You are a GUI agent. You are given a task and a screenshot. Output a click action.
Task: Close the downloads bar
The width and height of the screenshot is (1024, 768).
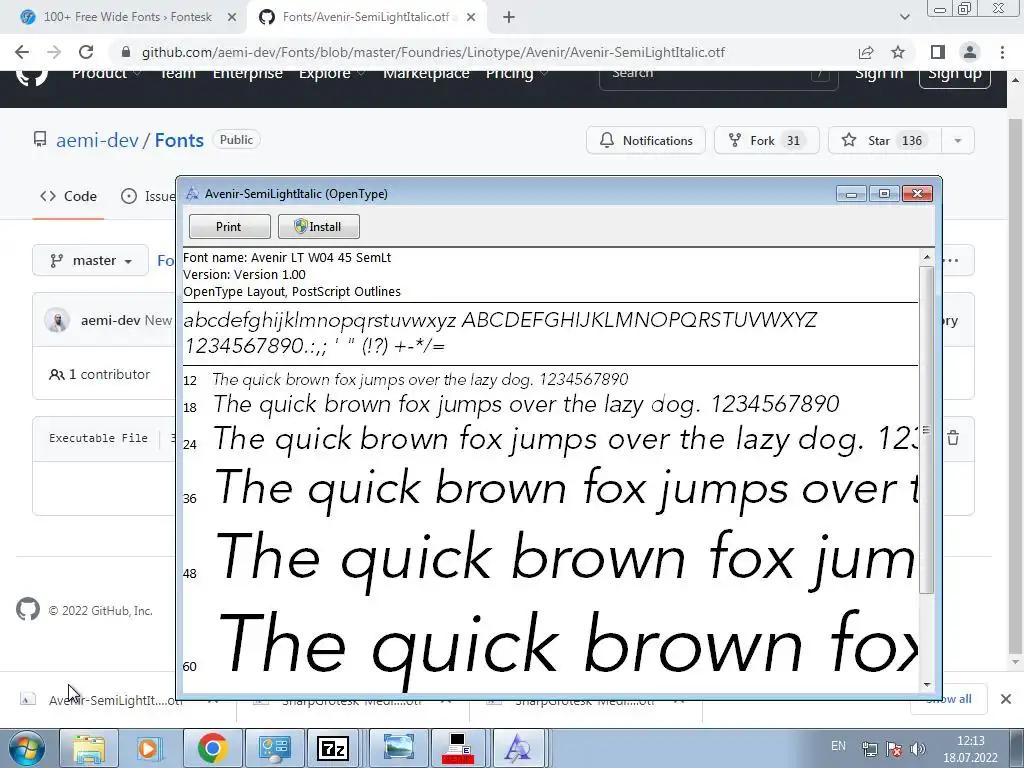point(1006,699)
